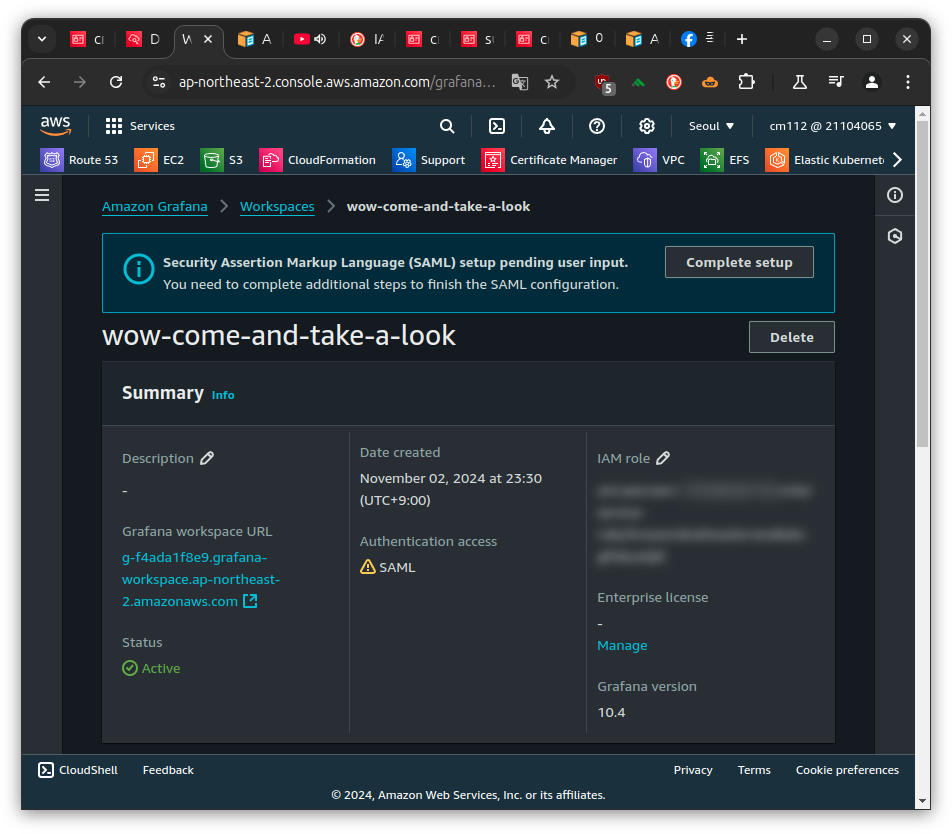Open the browser profile avatar menu
The width and height of the screenshot is (952, 834).
click(872, 82)
